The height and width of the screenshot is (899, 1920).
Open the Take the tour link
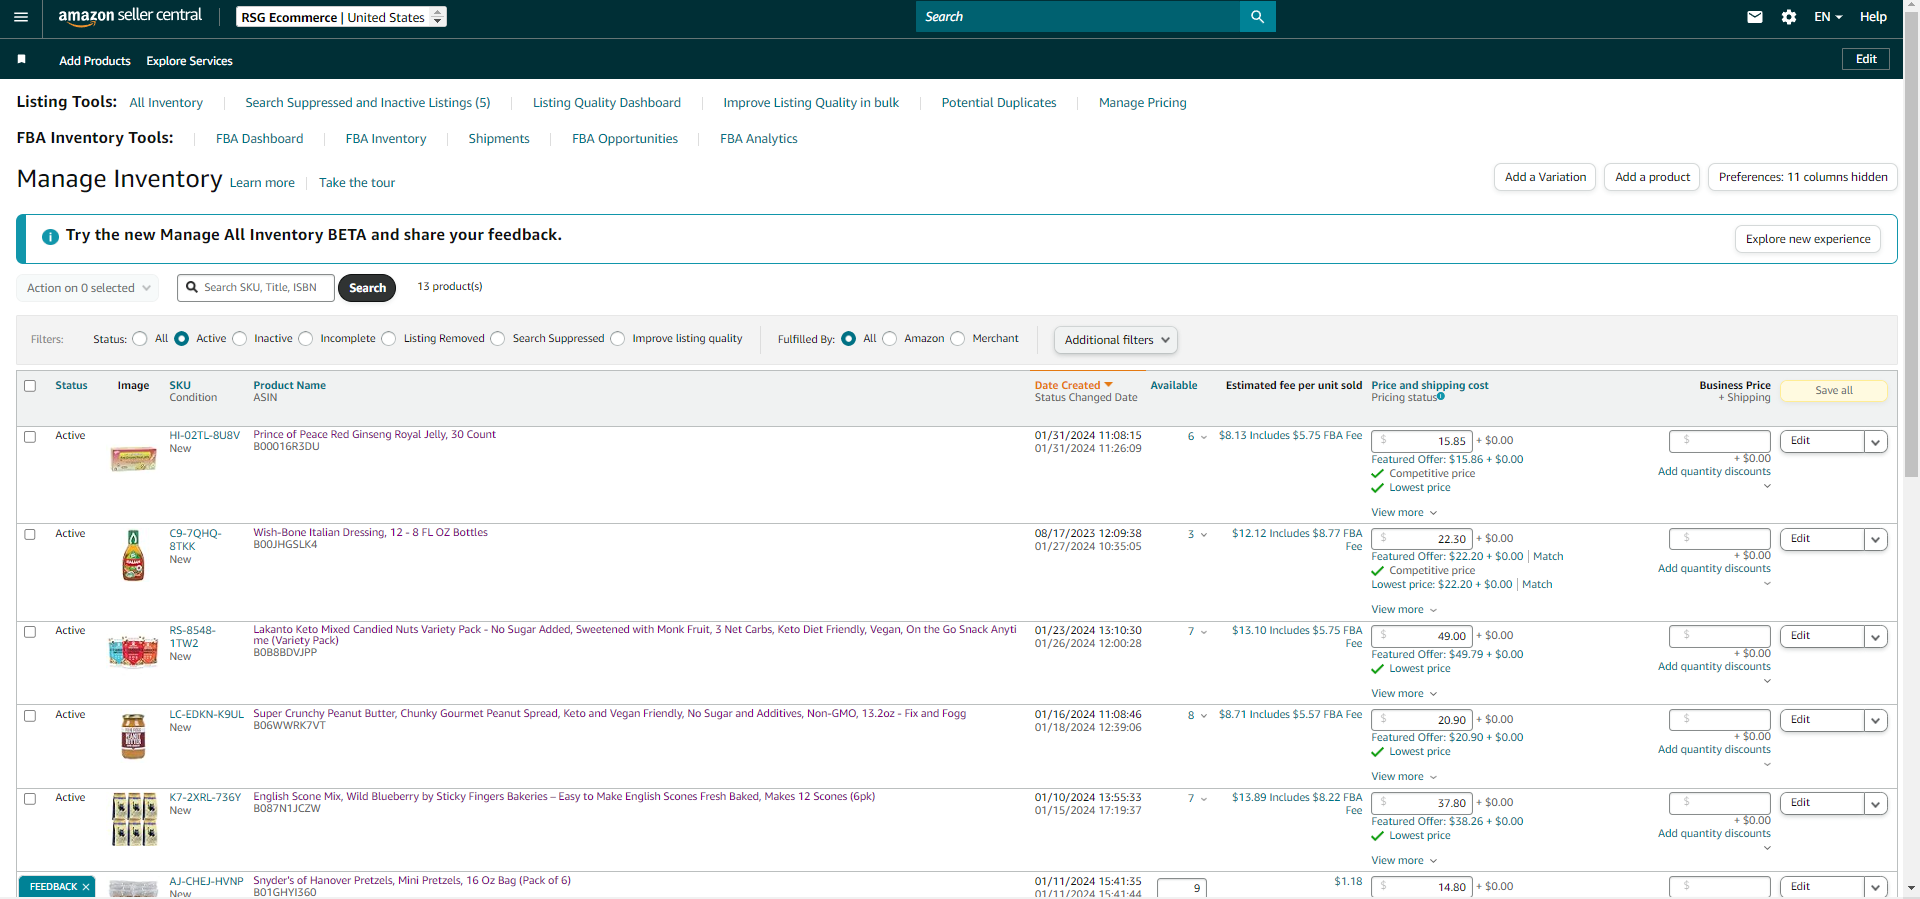(357, 183)
